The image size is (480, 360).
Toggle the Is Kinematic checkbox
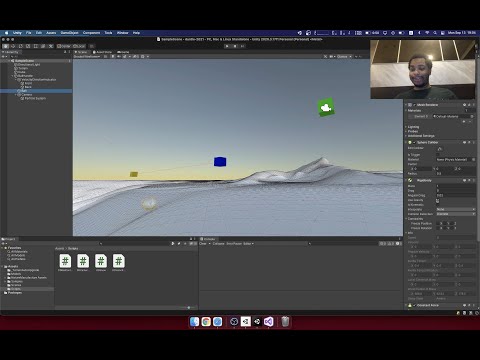click(x=438, y=205)
